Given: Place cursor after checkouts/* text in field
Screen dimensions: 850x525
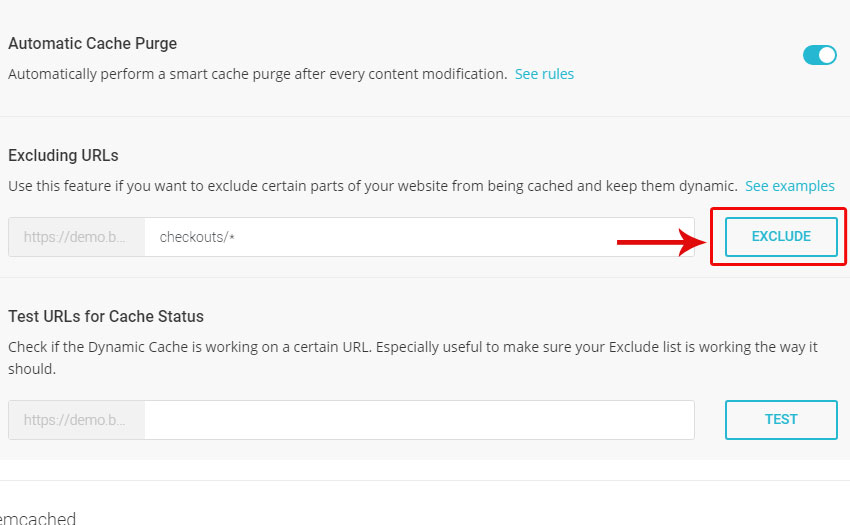Looking at the screenshot, I should pyautogui.click(x=236, y=237).
